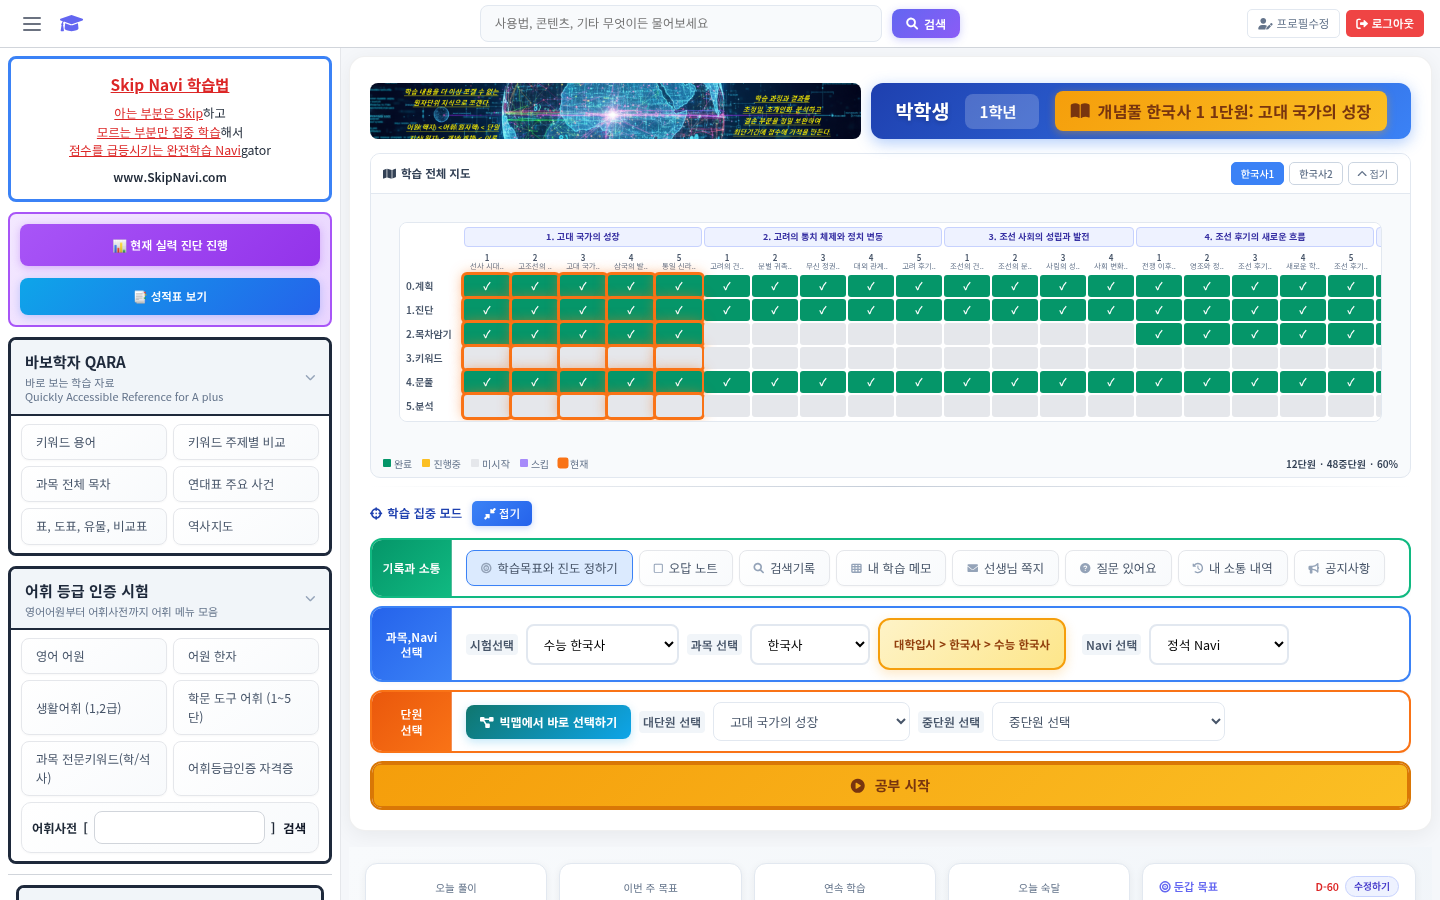Click the 어휘사전 search input field
The width and height of the screenshot is (1440, 900).
(x=179, y=828)
